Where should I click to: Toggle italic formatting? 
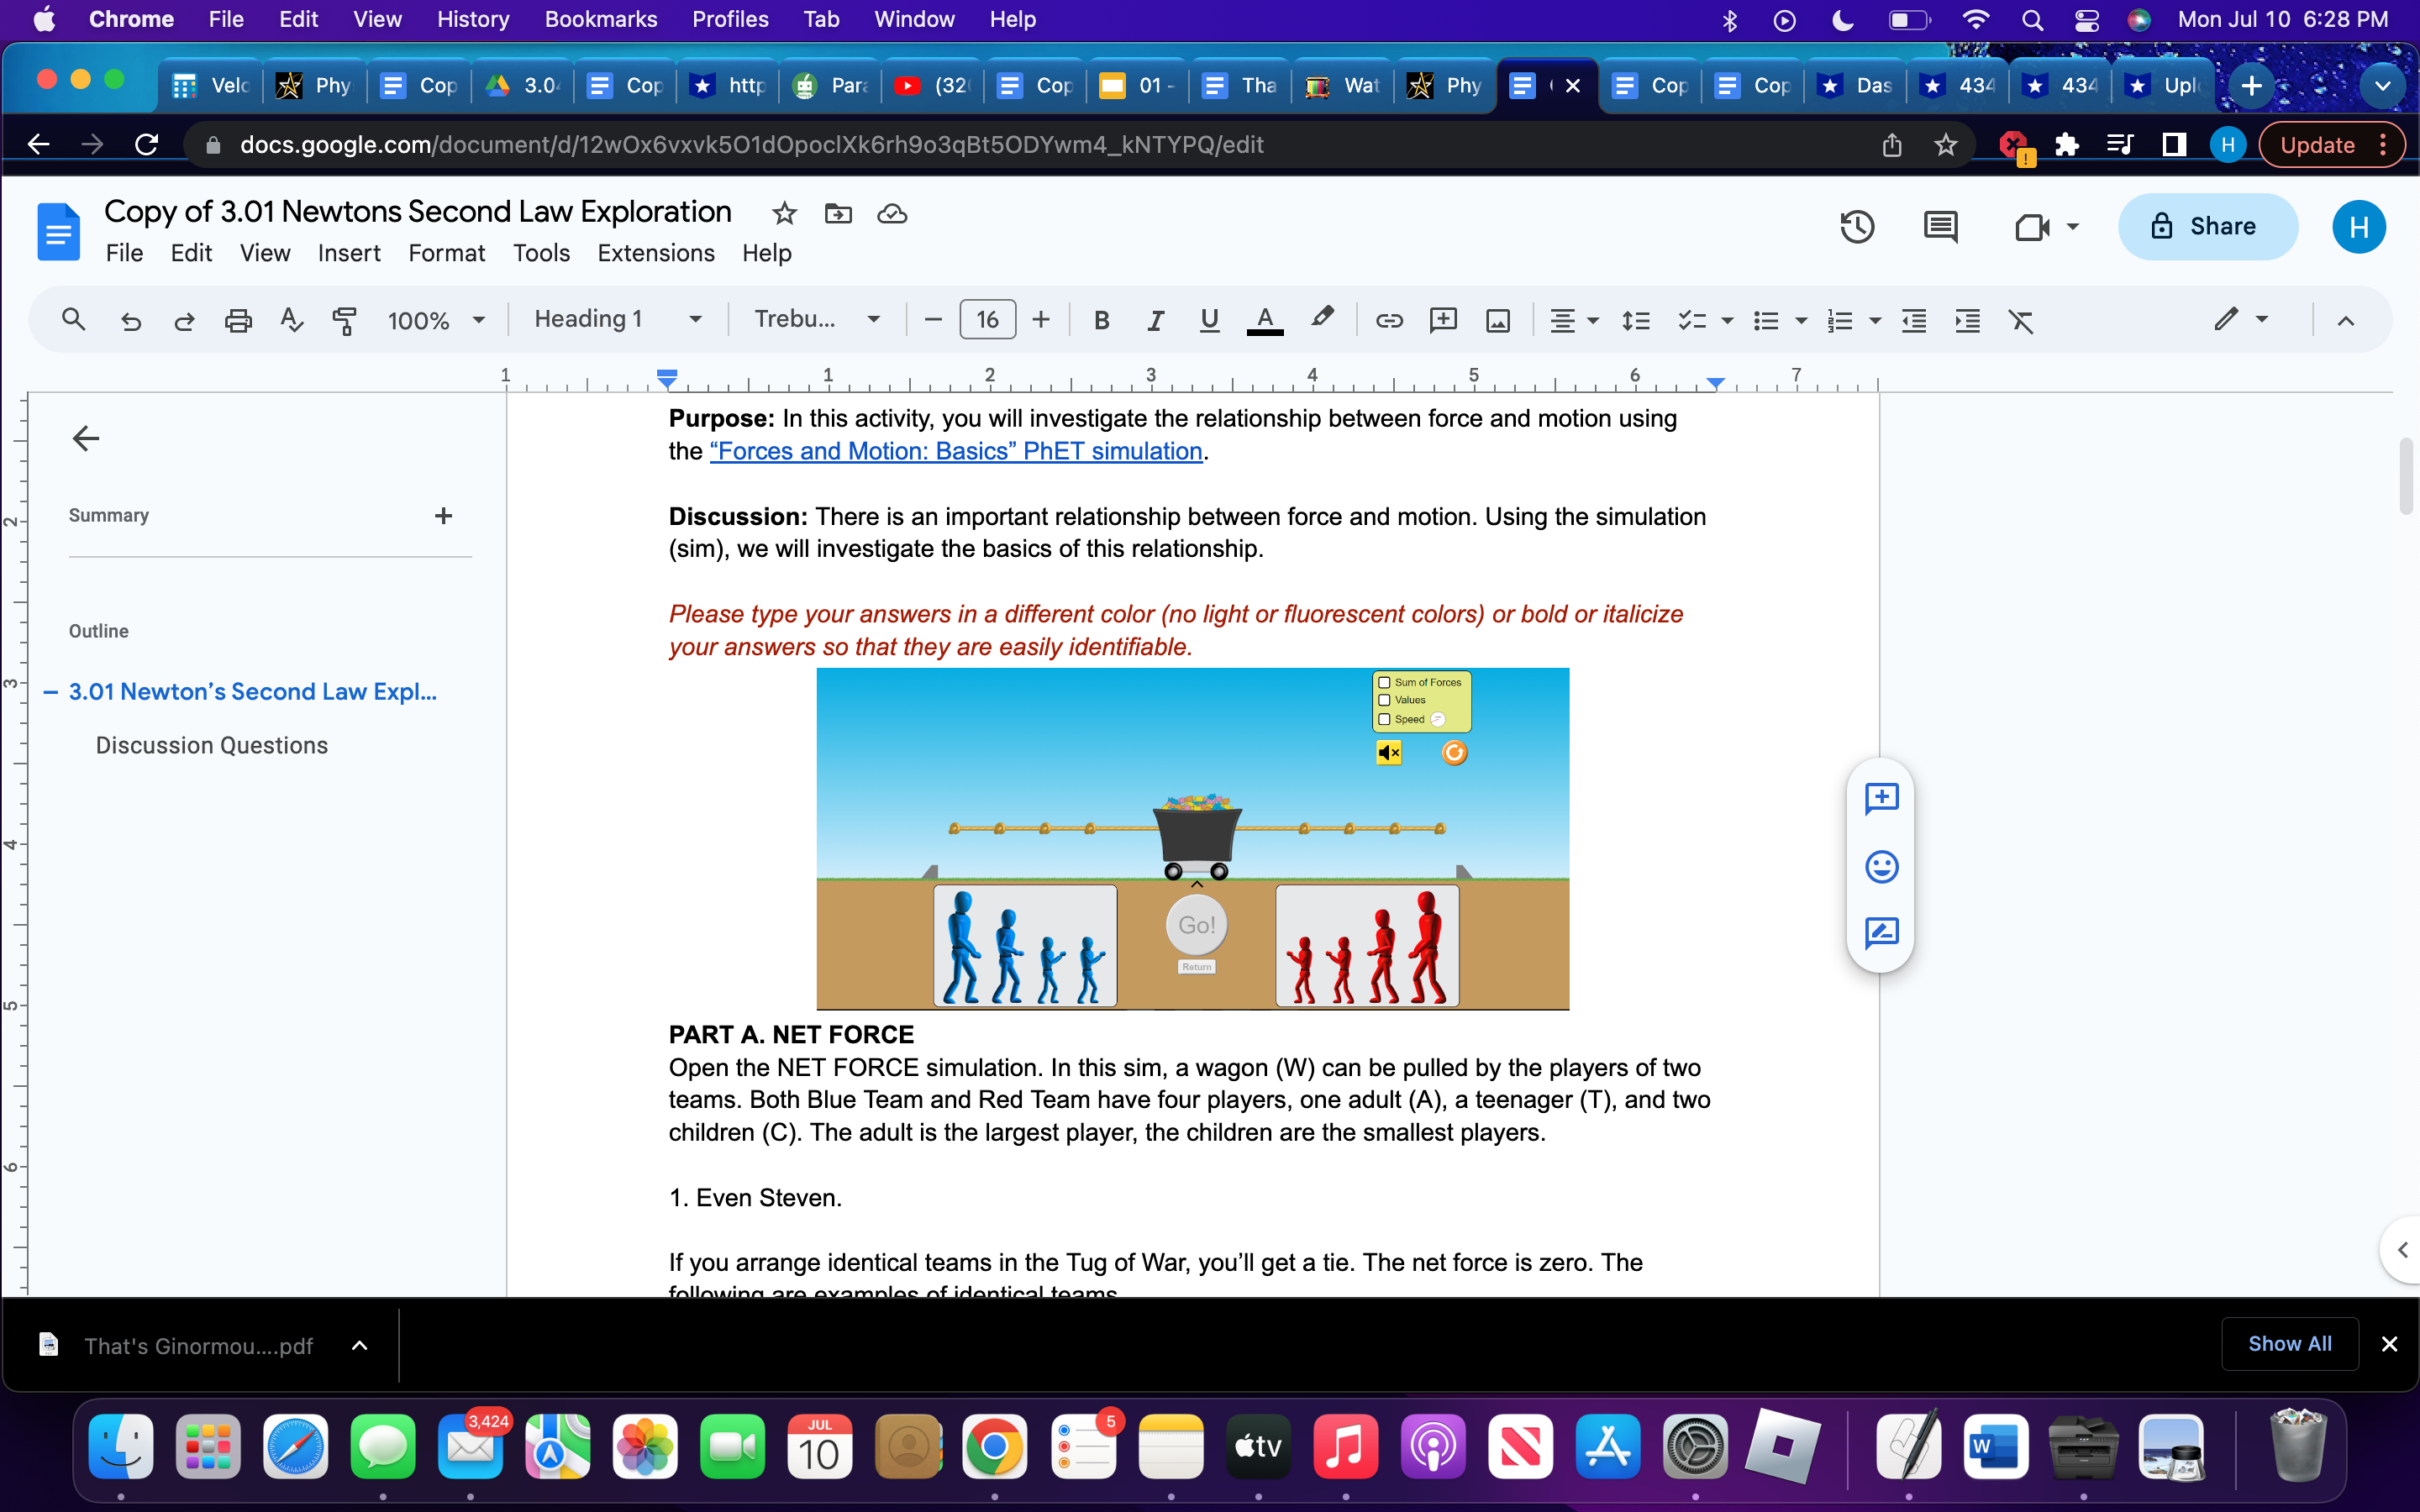[1155, 320]
